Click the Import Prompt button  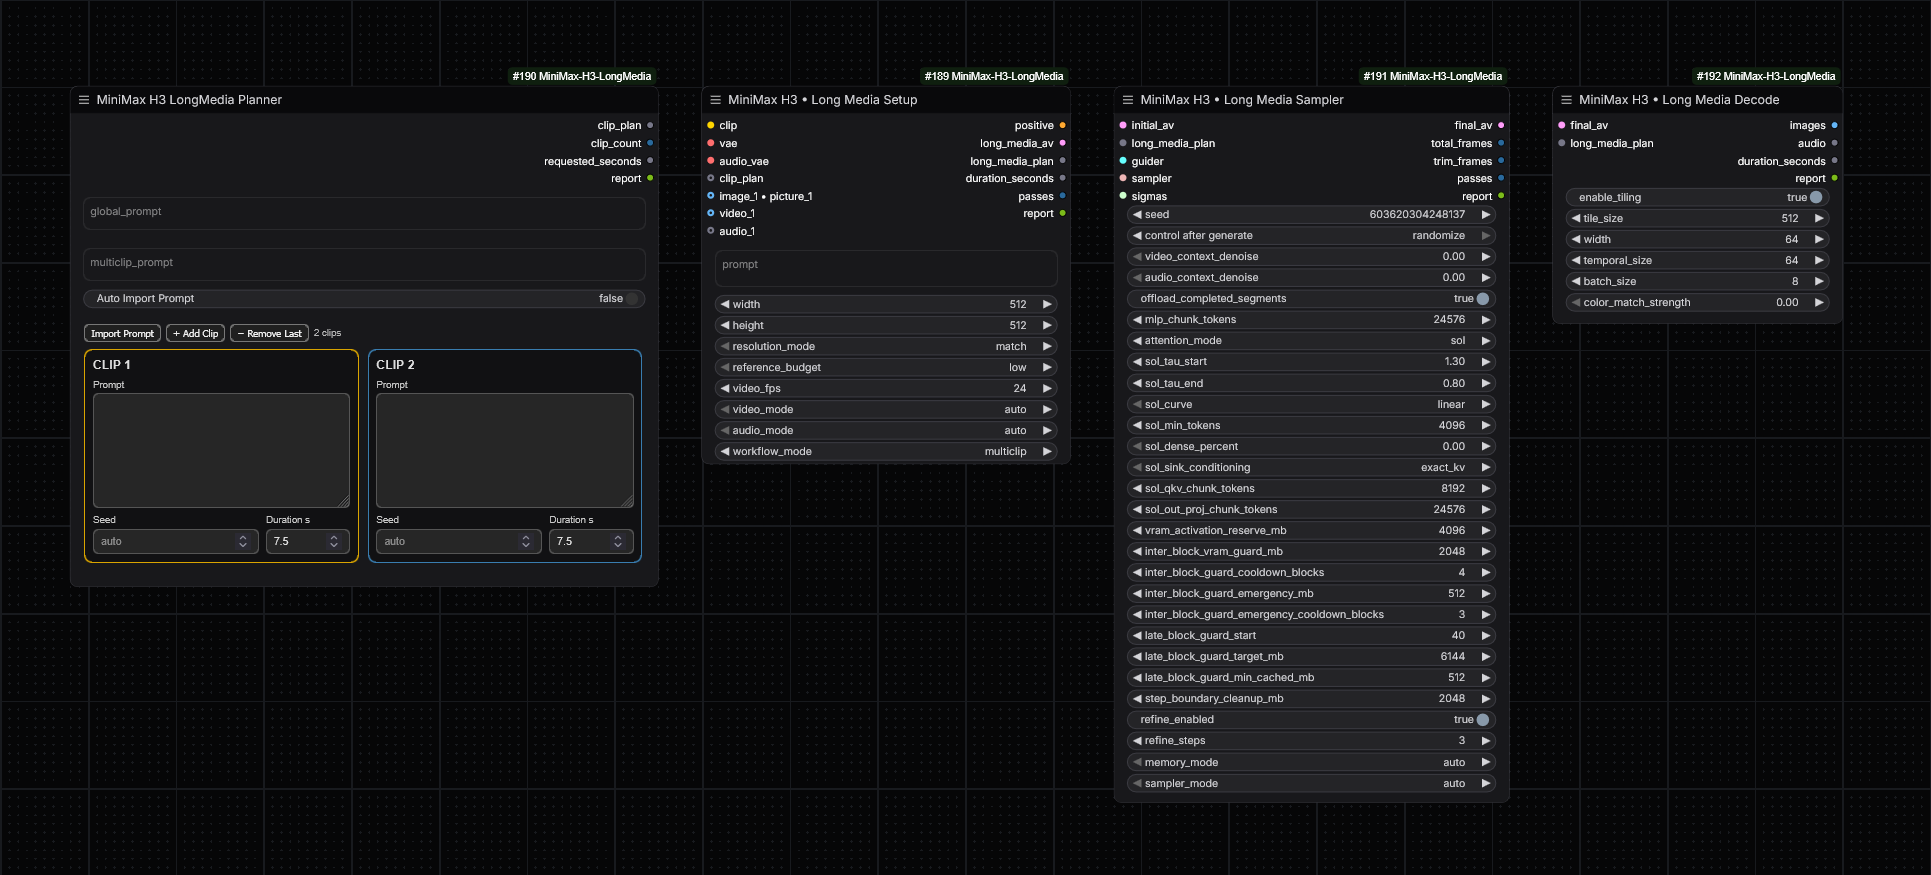[123, 333]
